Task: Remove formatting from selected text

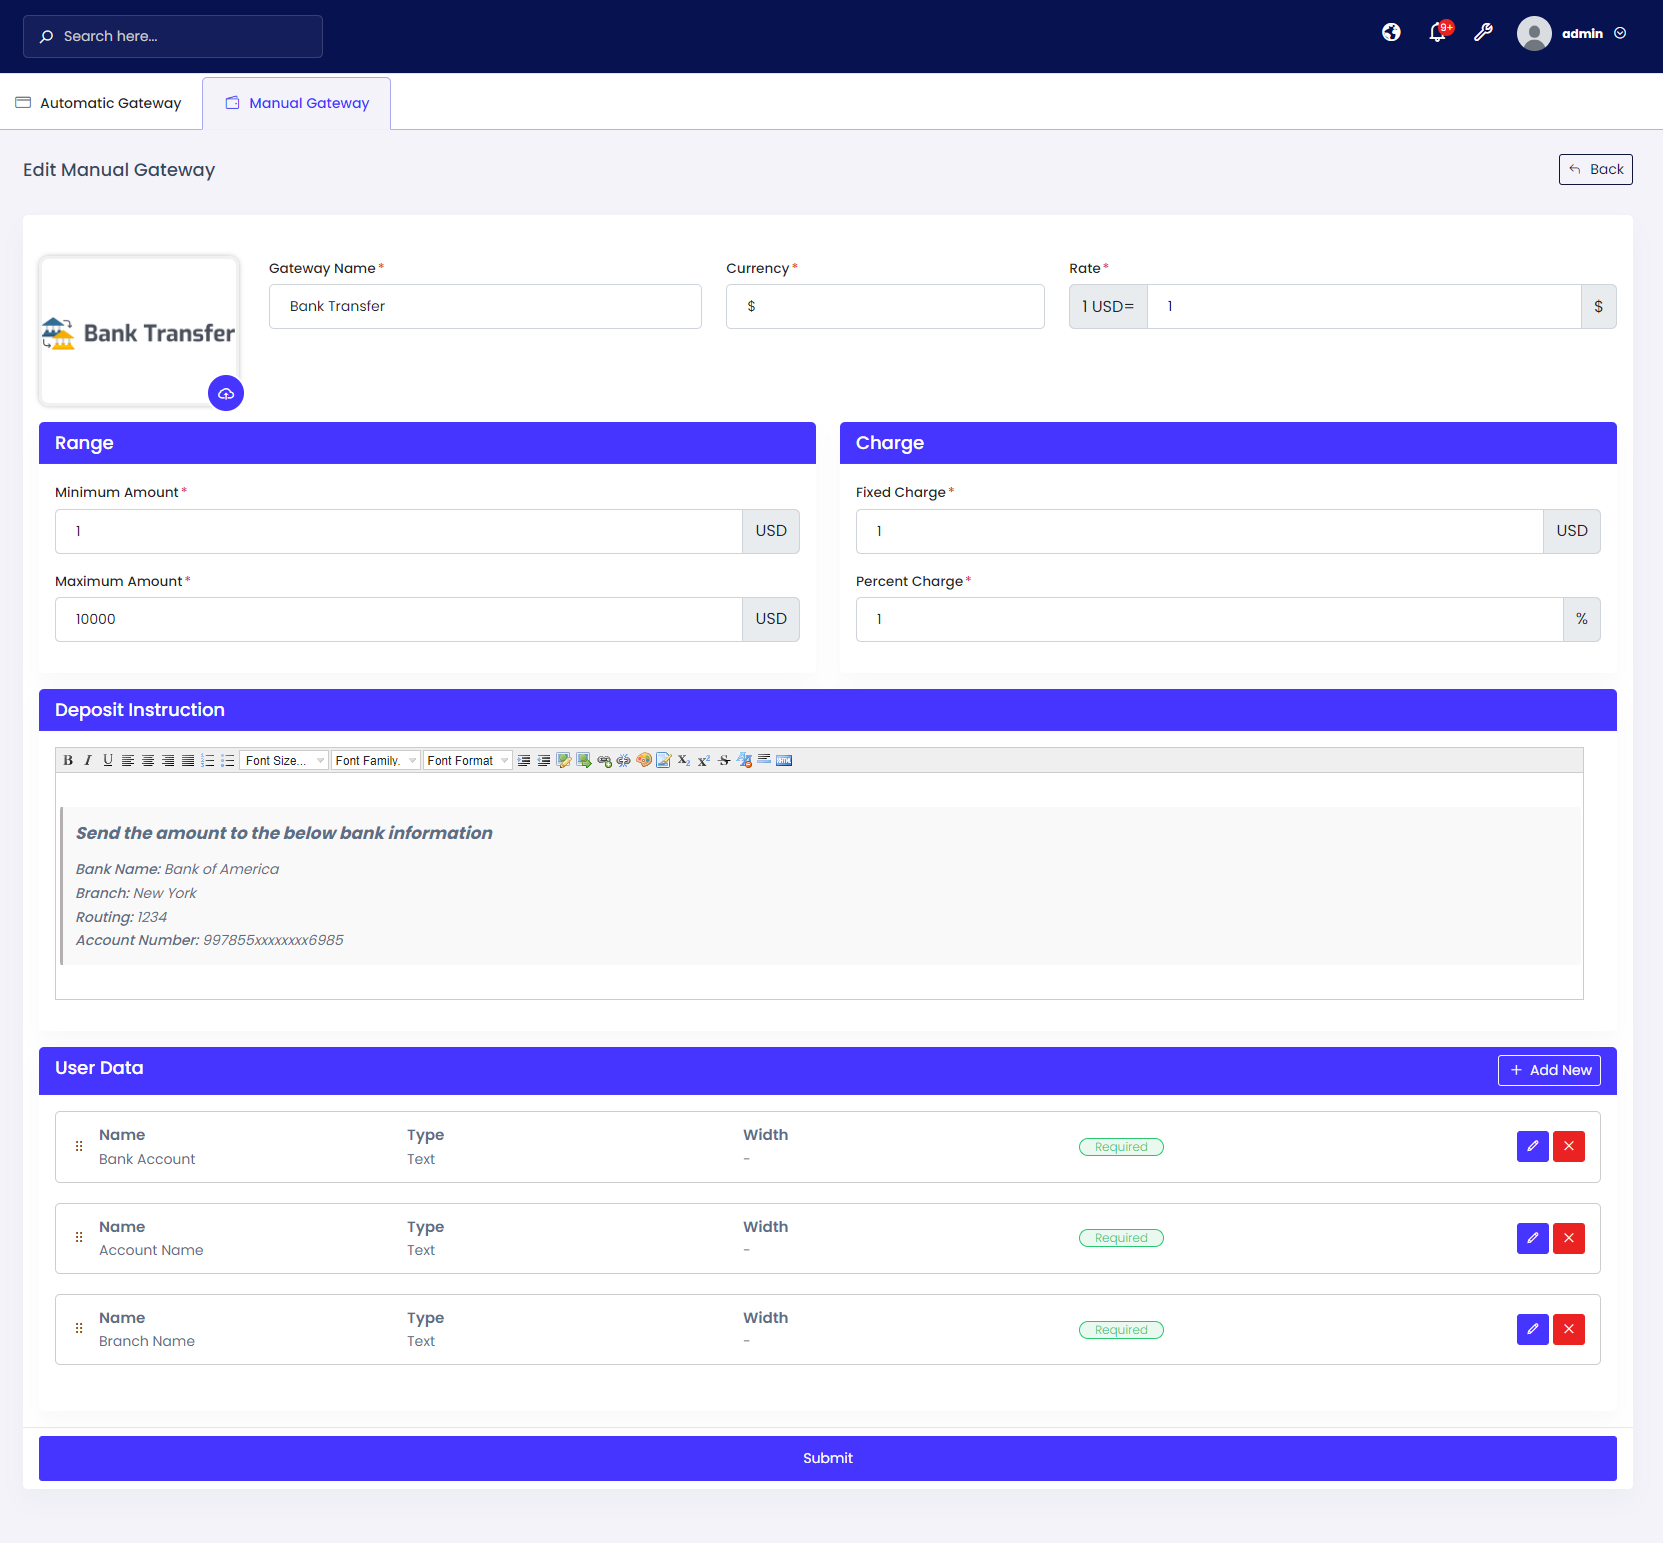Action: click(744, 760)
